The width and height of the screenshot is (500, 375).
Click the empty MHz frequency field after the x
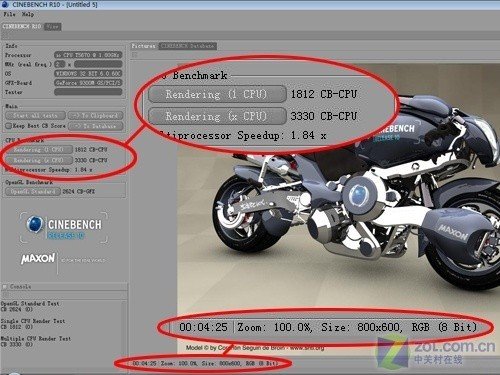point(98,64)
